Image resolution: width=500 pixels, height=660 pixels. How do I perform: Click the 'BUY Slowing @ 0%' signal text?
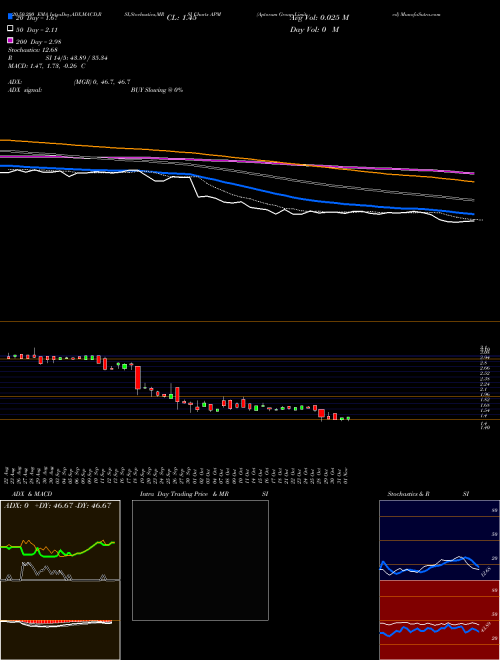(157, 90)
